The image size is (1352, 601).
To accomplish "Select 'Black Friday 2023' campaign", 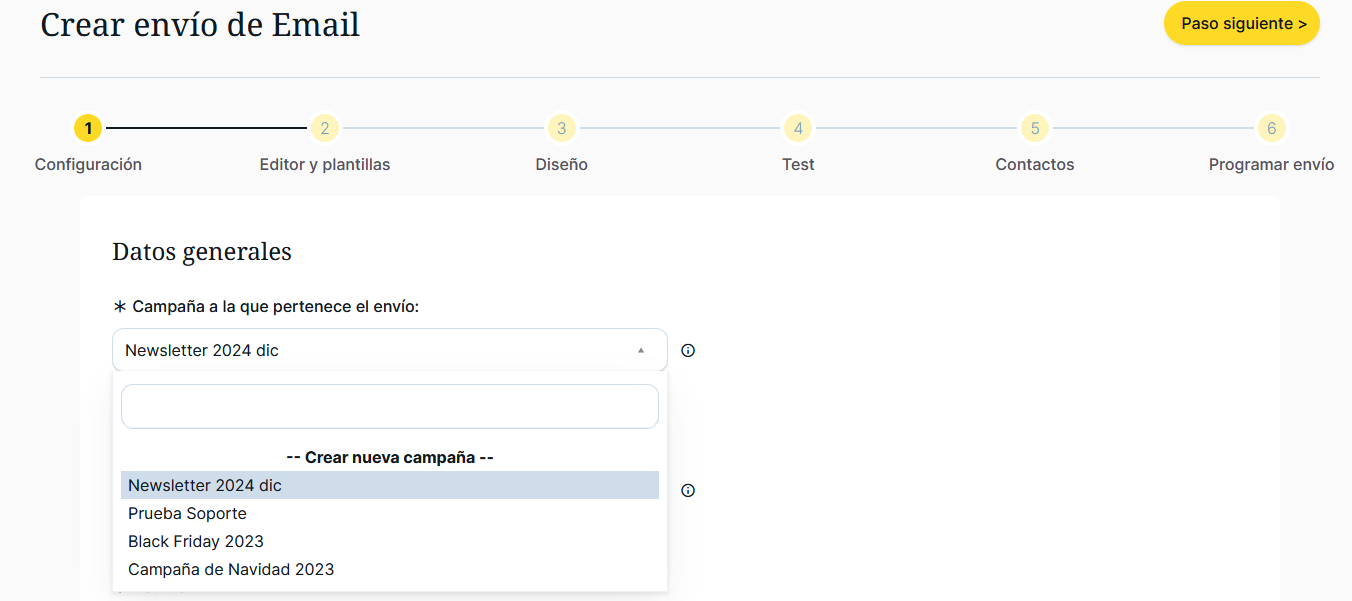I will (x=390, y=541).
